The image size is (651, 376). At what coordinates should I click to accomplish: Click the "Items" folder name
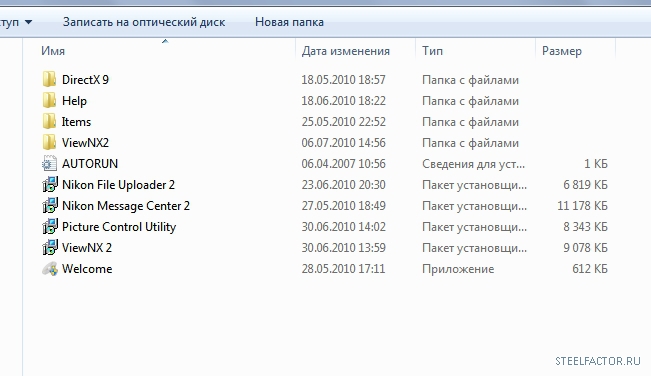[76, 122]
